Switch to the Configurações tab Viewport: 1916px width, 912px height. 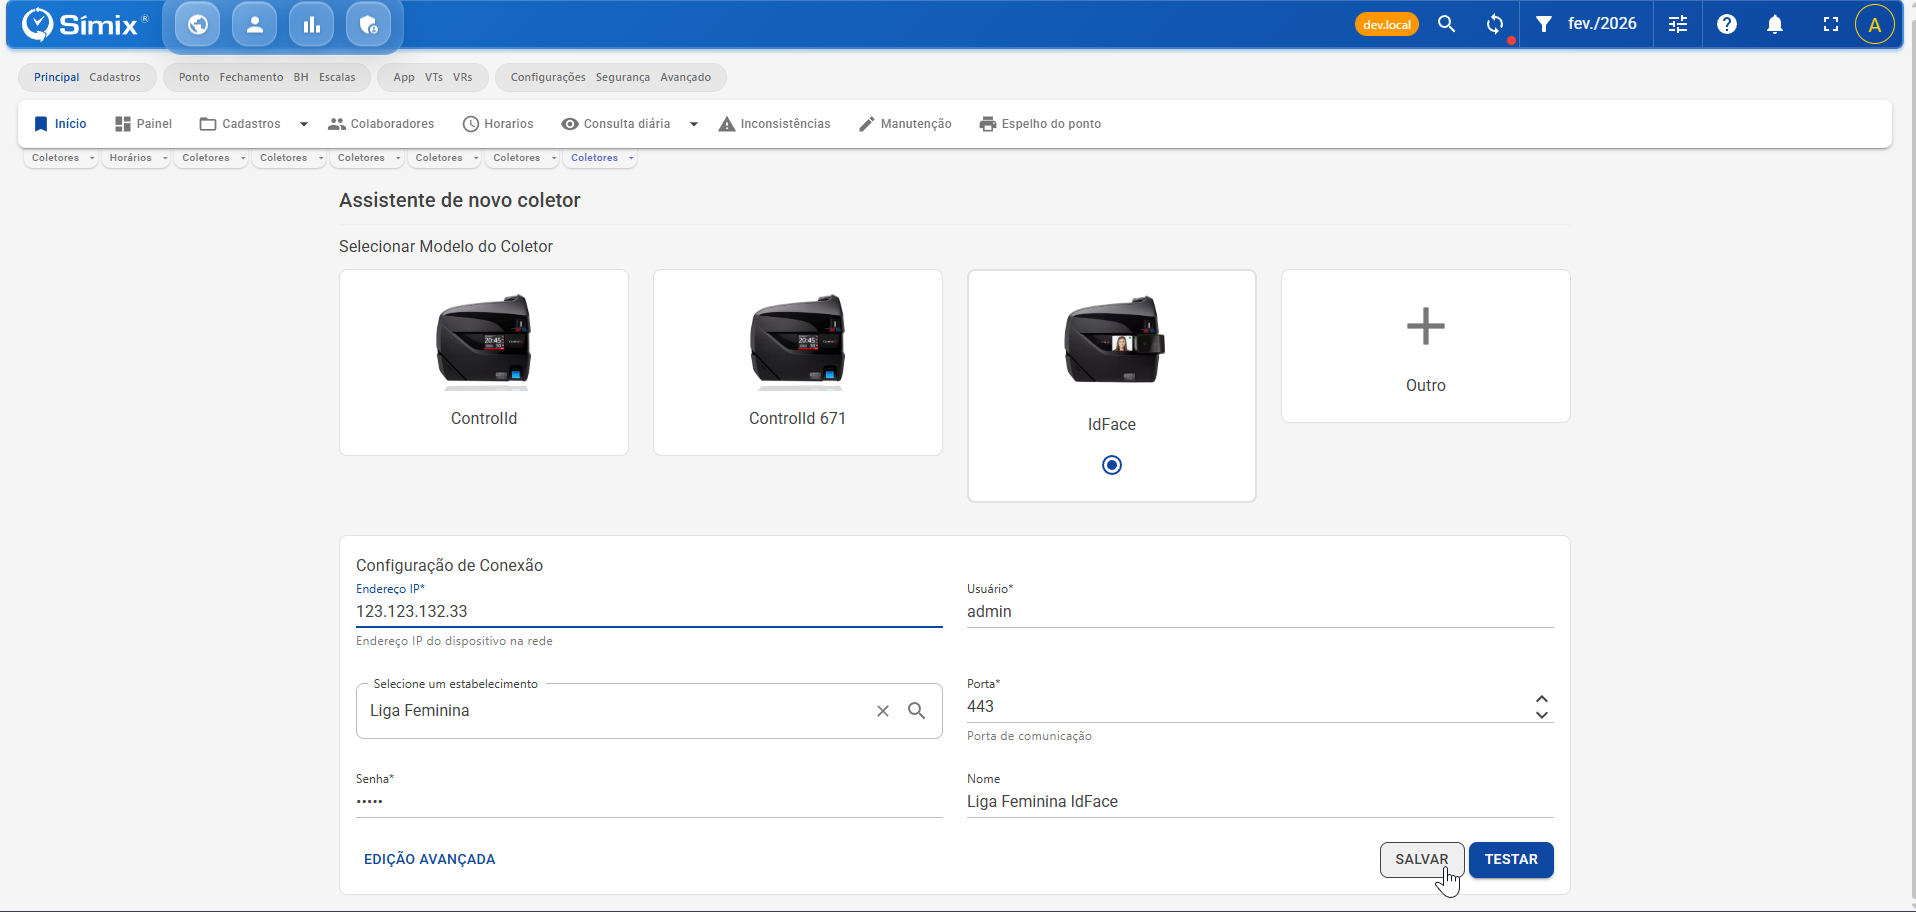[x=548, y=77]
